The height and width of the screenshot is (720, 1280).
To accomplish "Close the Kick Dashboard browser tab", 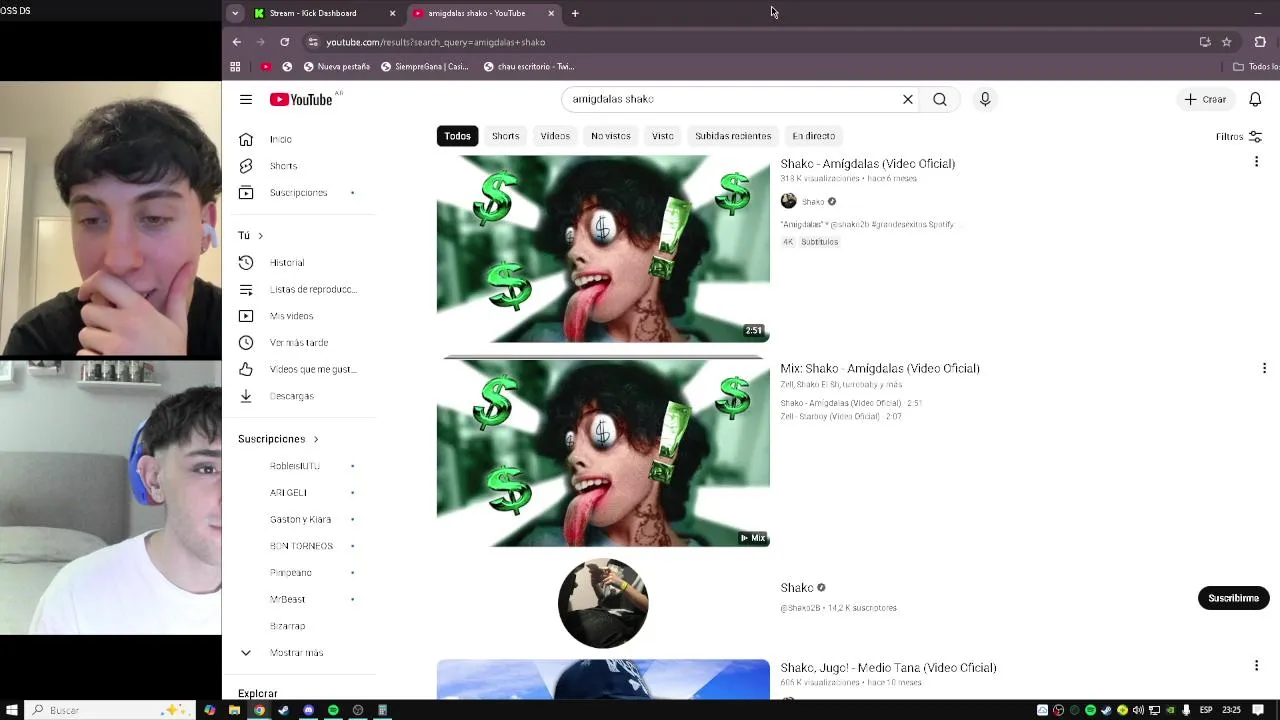I will [x=392, y=13].
